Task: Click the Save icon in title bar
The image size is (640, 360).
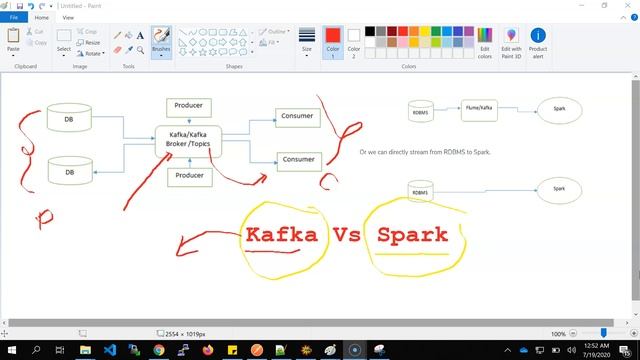Action: [x=20, y=6]
